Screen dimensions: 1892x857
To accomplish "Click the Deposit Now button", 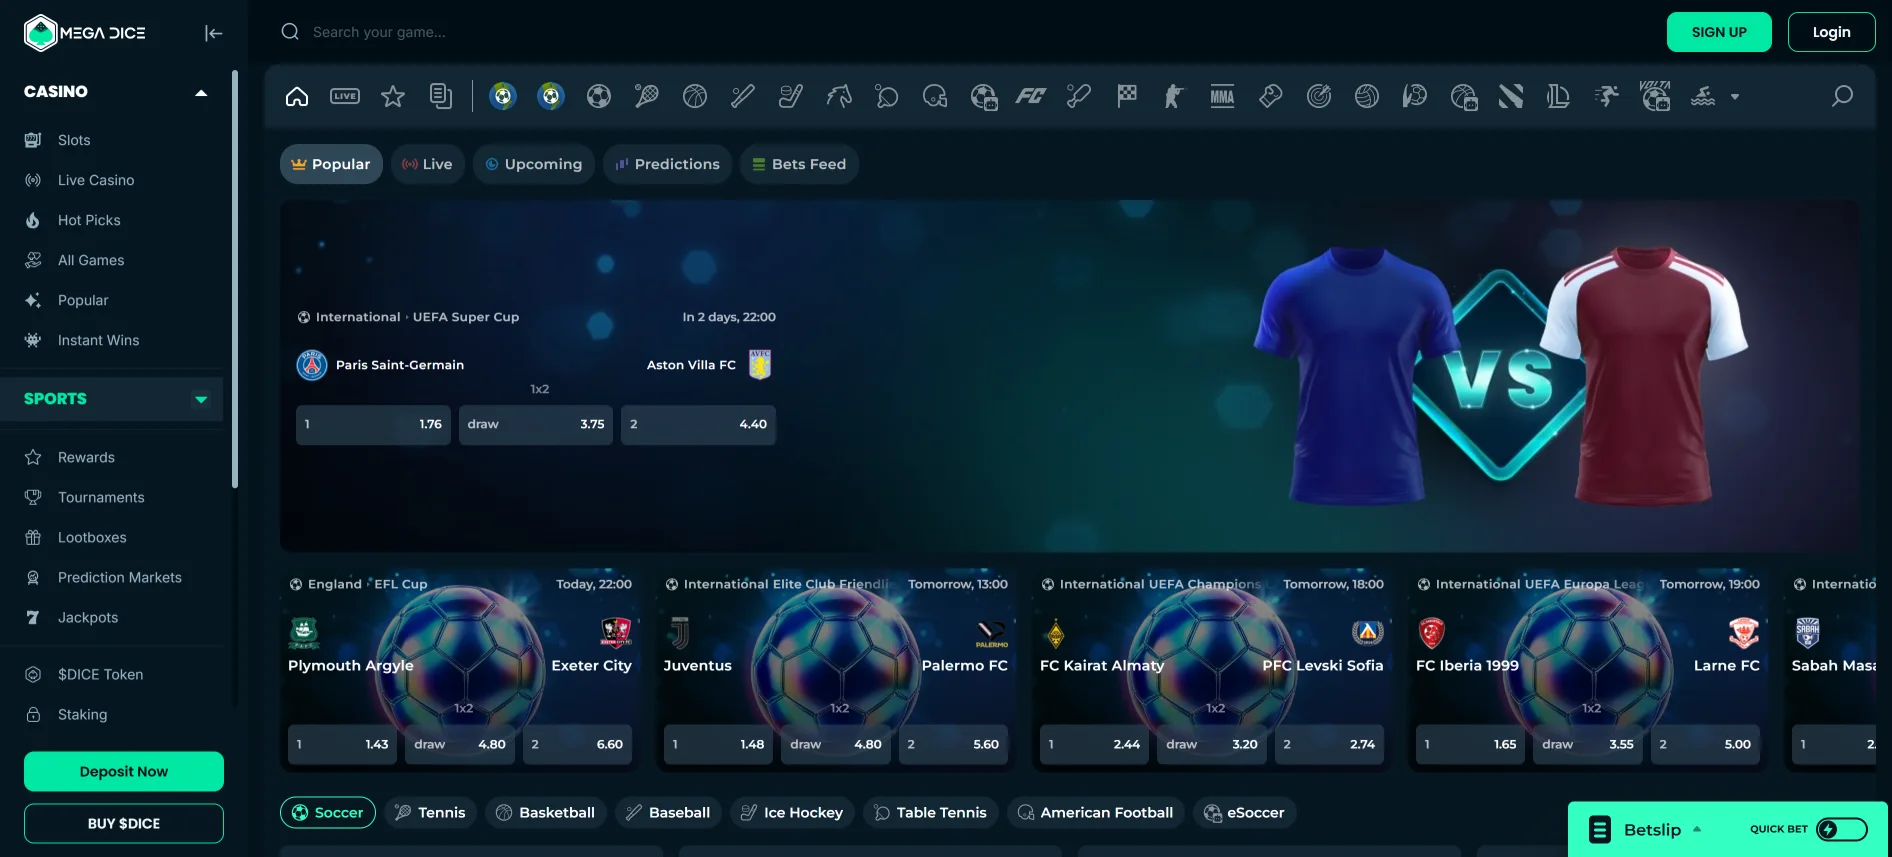I will click(124, 772).
